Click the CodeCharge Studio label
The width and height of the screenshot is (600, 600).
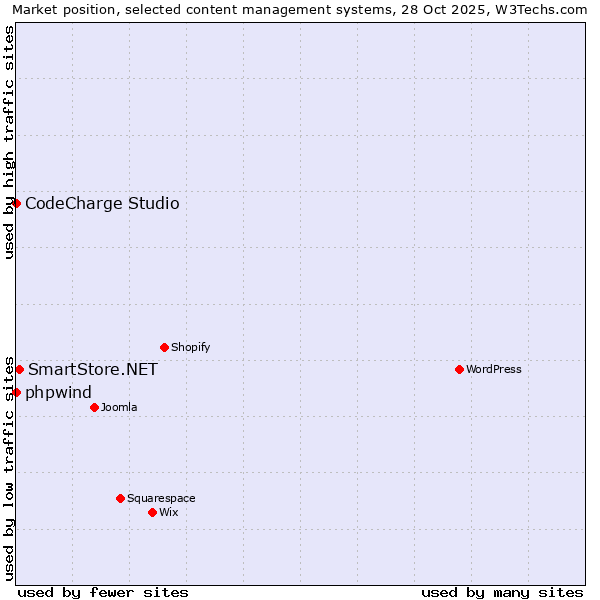click(x=102, y=204)
